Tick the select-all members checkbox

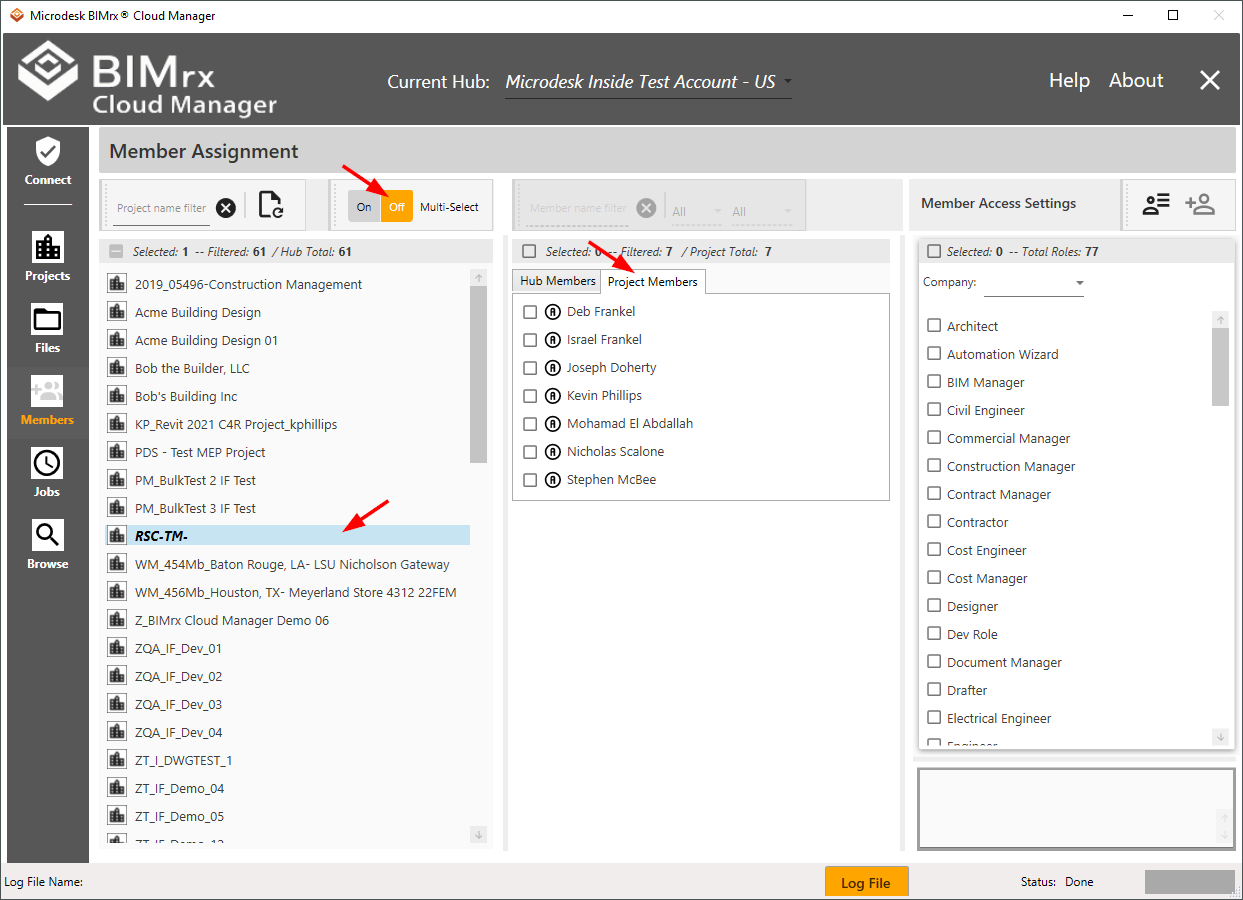[x=529, y=252]
